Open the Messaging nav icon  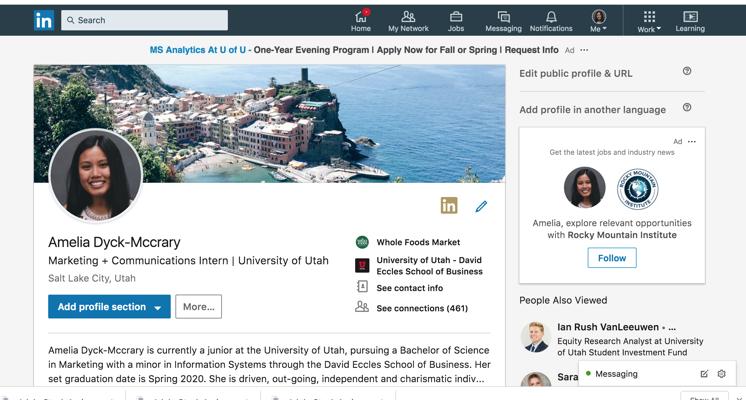click(x=504, y=19)
